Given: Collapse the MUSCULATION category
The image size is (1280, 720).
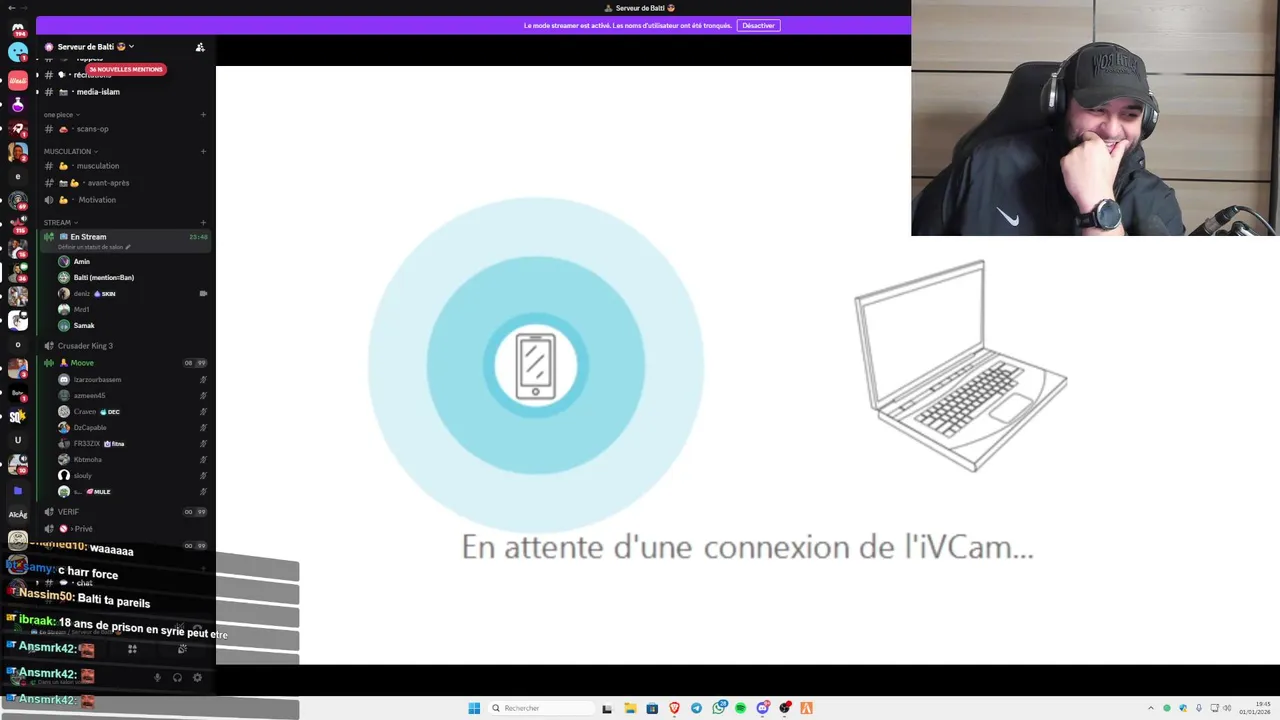Looking at the screenshot, I should (71, 151).
